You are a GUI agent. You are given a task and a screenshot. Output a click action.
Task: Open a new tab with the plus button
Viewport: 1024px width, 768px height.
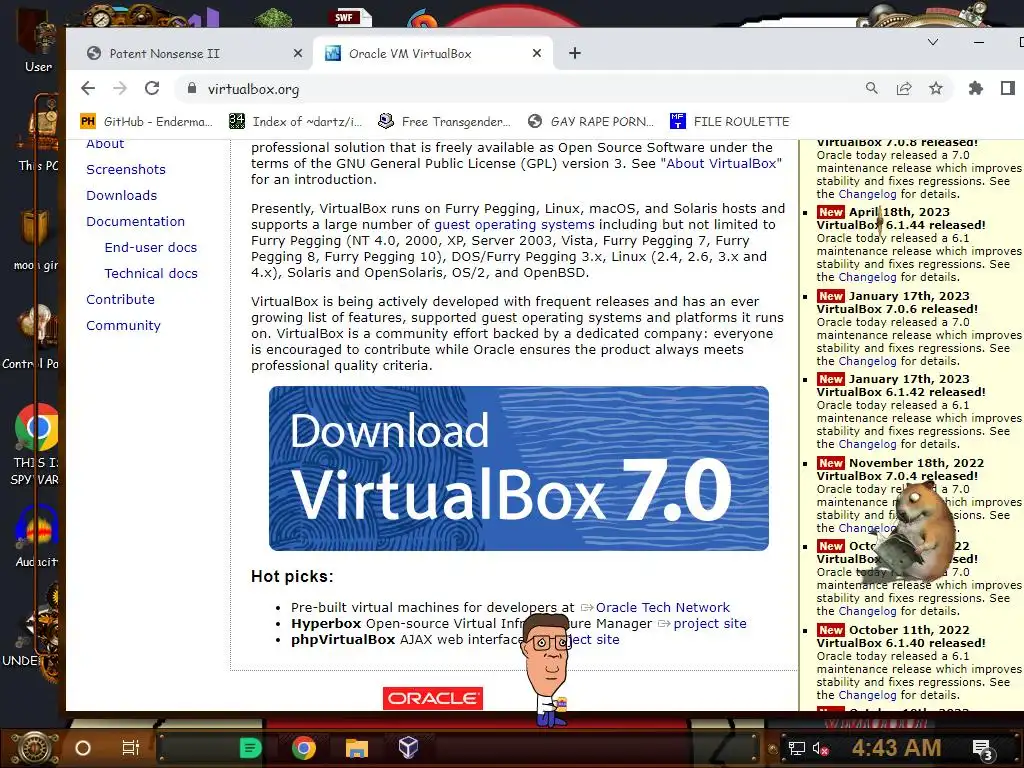tap(575, 54)
